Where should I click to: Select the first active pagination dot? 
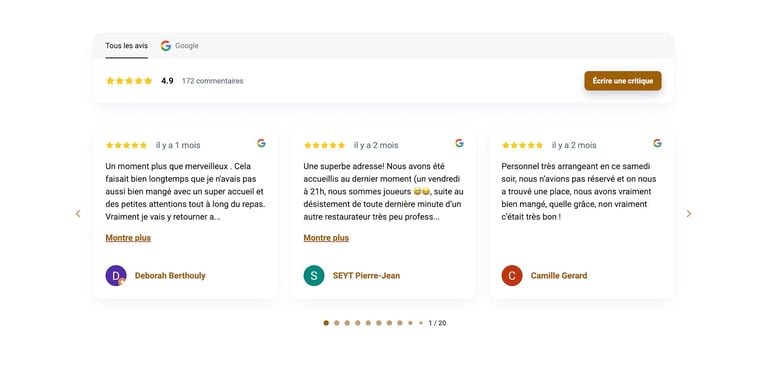(x=326, y=323)
